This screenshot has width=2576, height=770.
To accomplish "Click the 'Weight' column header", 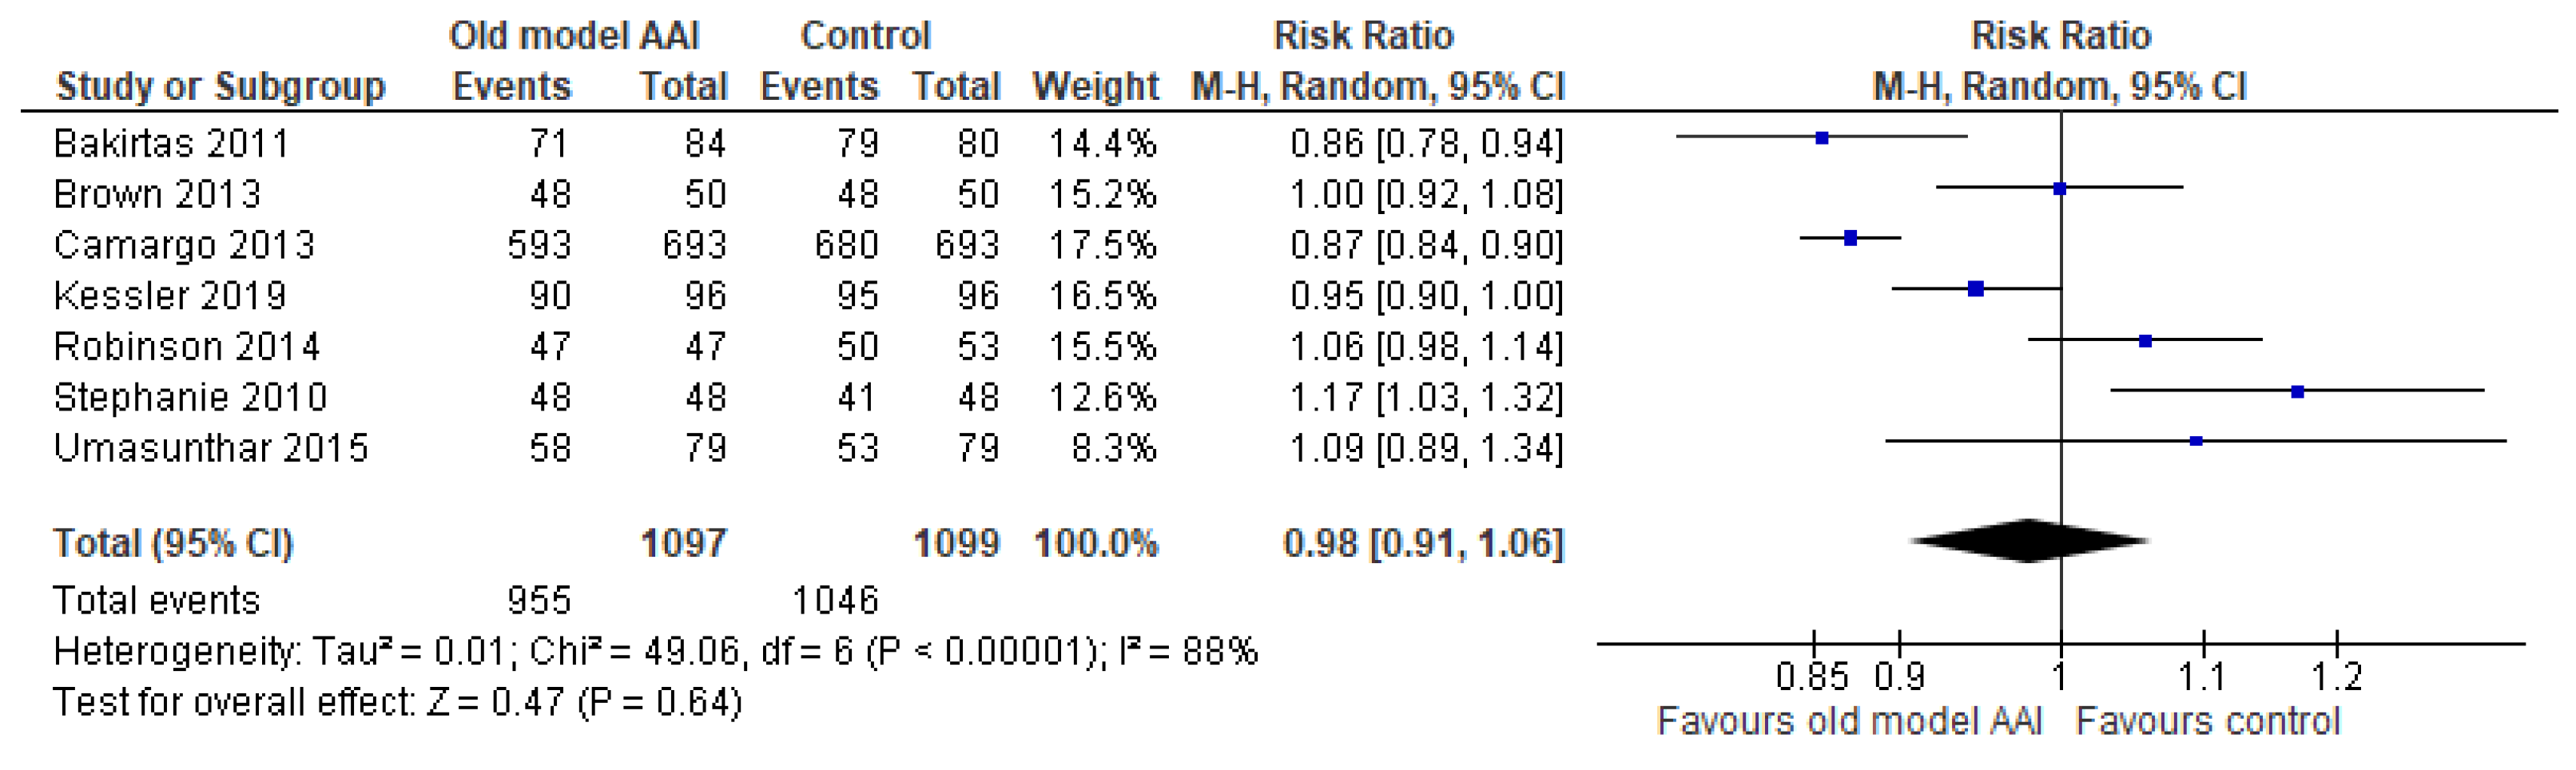I will [x=1095, y=87].
